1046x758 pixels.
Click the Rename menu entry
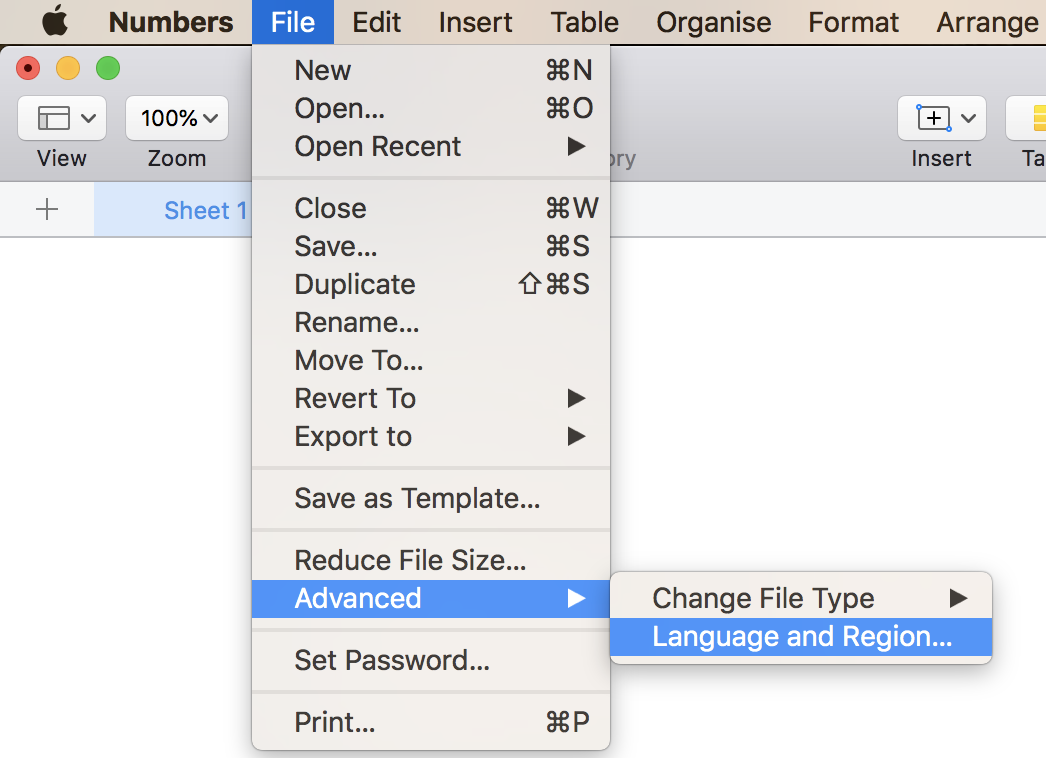(357, 322)
